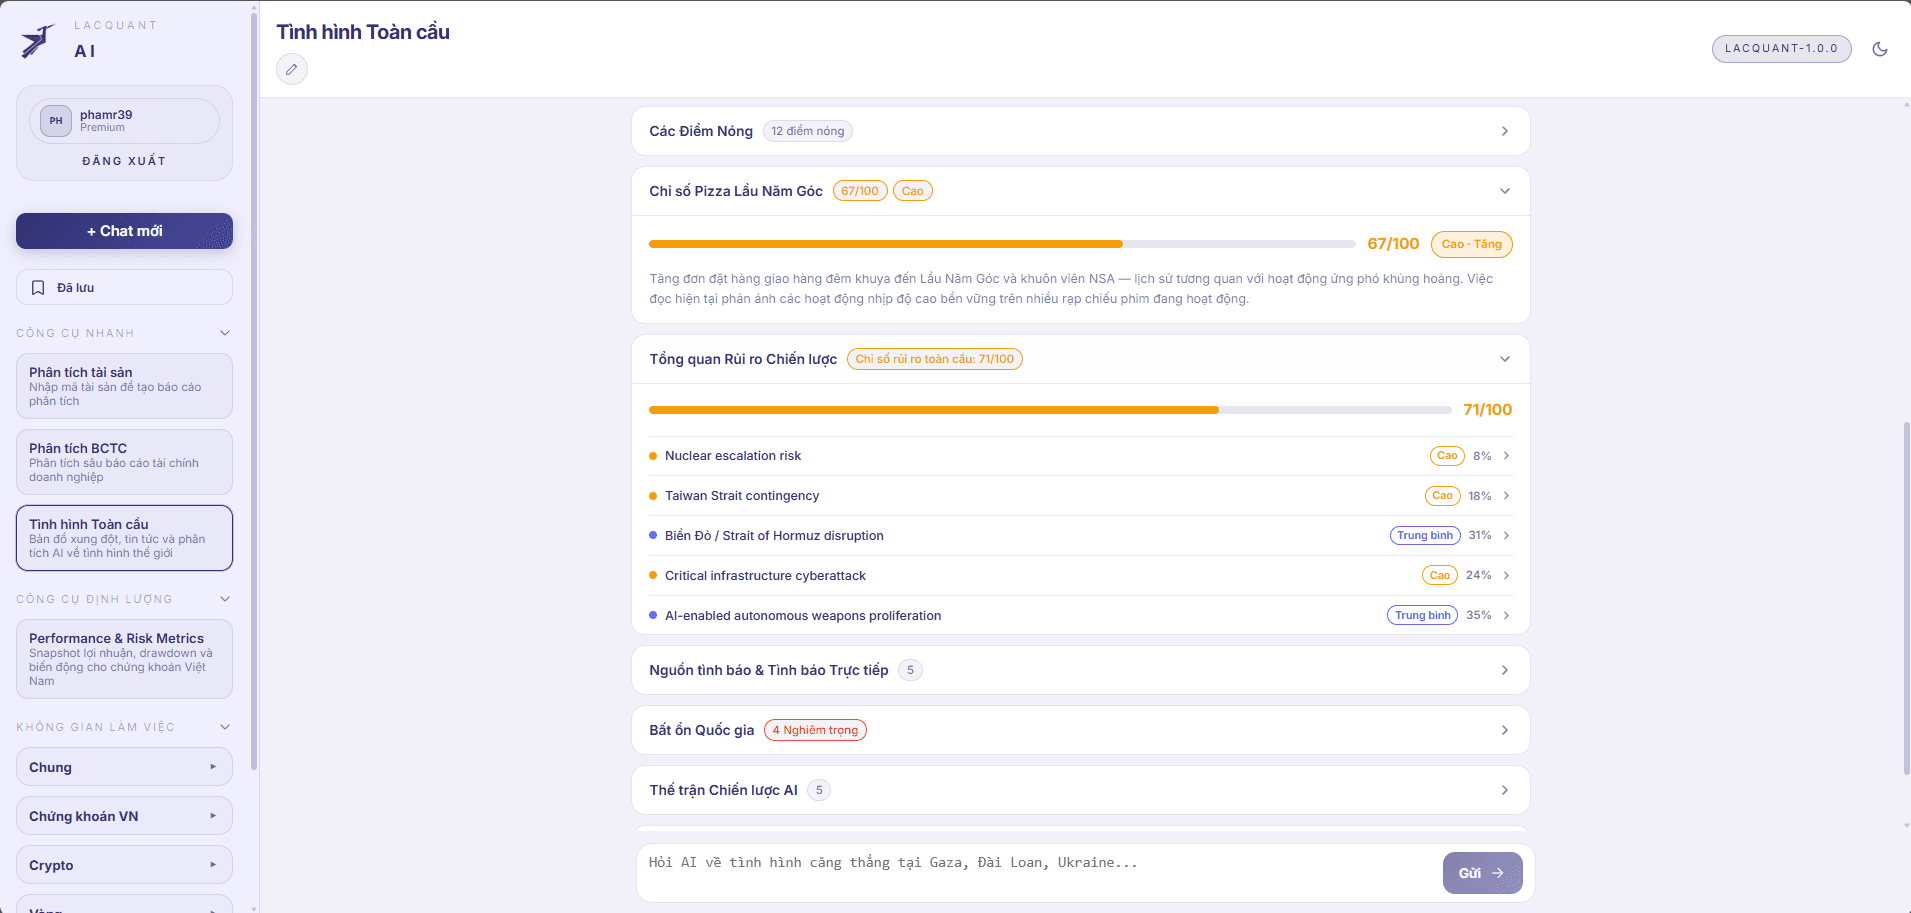
Task: Click the pencil edit icon under the title
Action: 291,69
